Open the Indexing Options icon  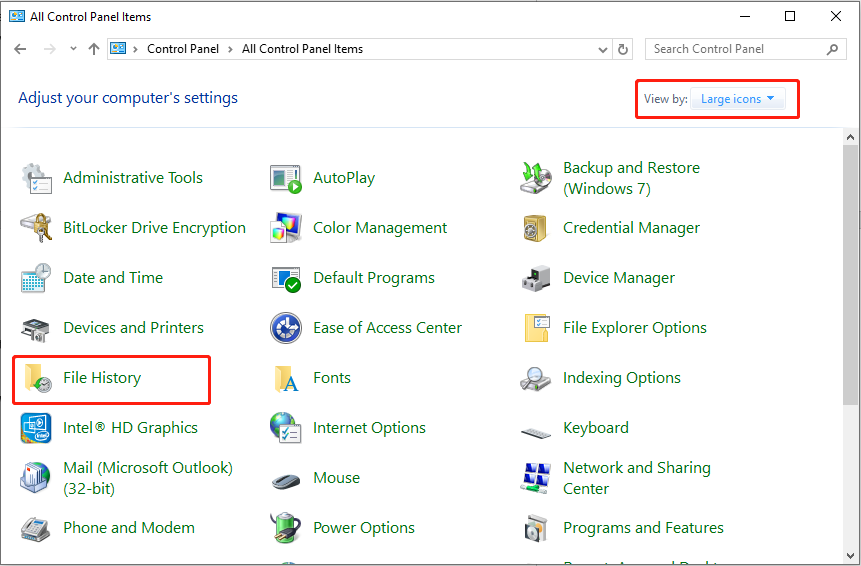coord(535,379)
